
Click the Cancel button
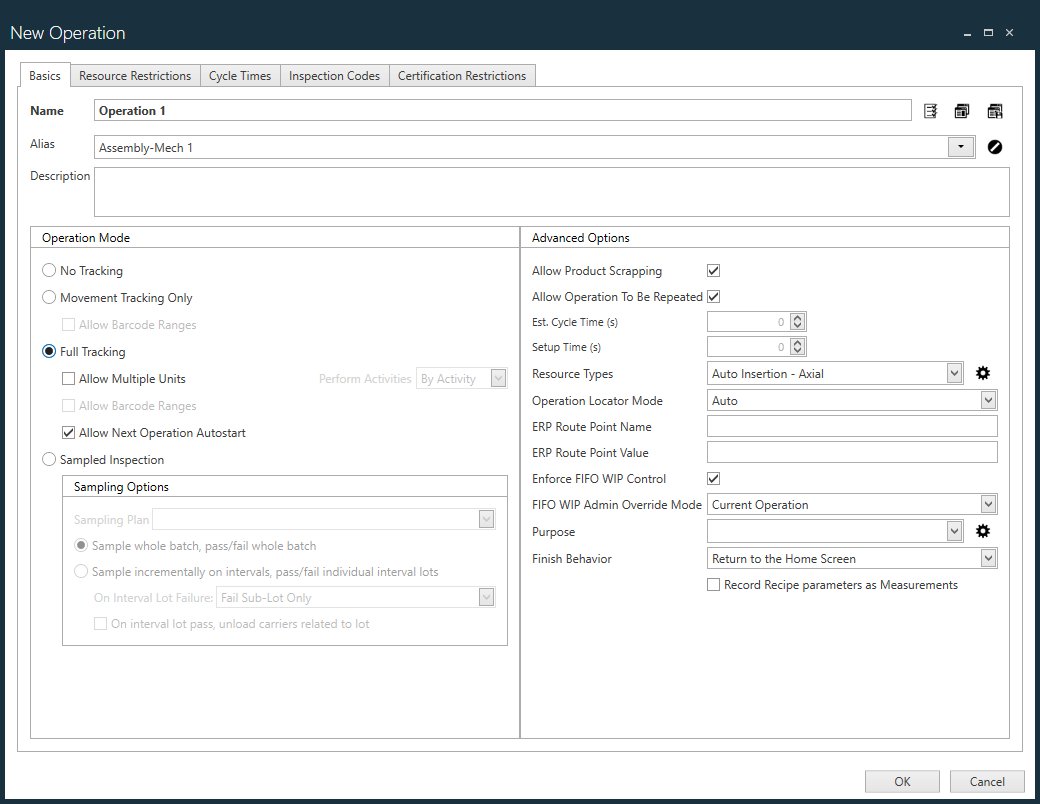click(x=987, y=781)
